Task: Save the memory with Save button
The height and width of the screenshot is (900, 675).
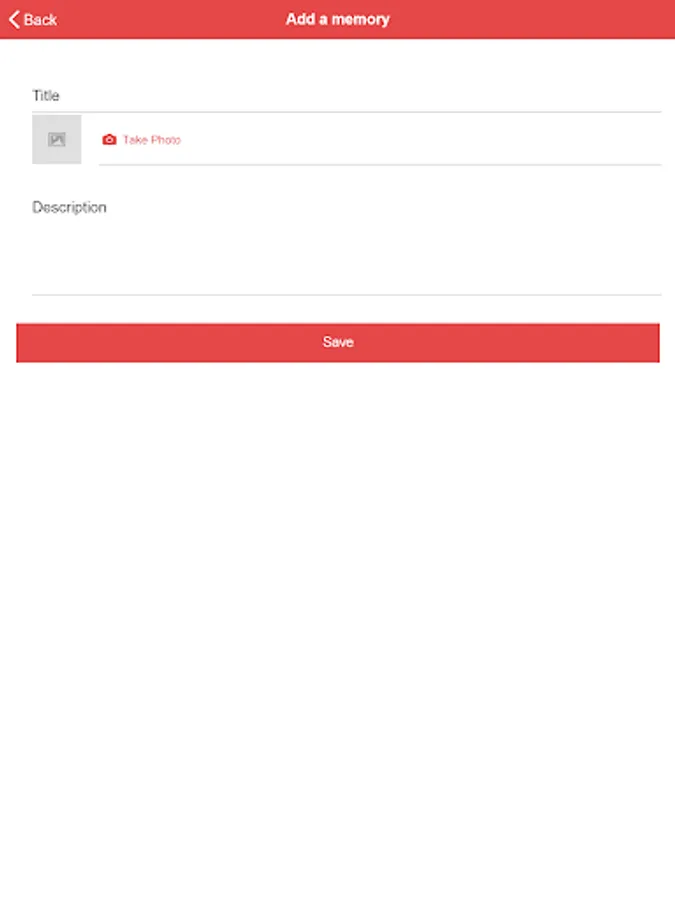Action: [338, 343]
